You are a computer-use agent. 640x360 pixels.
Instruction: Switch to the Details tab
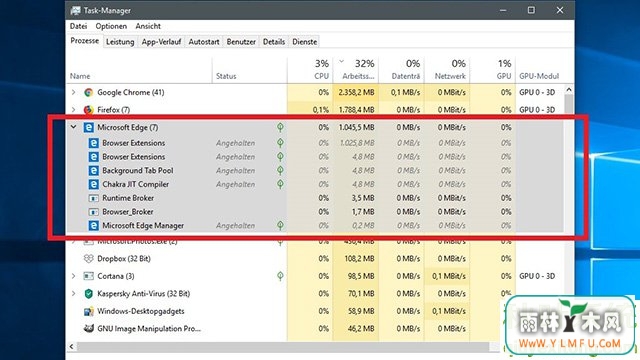click(274, 42)
